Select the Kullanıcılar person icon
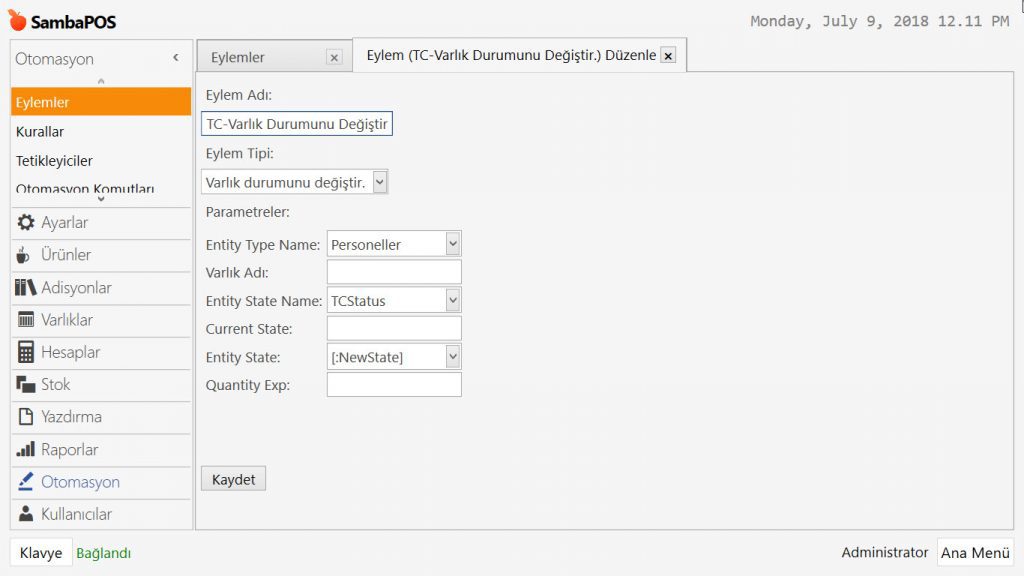 pyautogui.click(x=26, y=514)
